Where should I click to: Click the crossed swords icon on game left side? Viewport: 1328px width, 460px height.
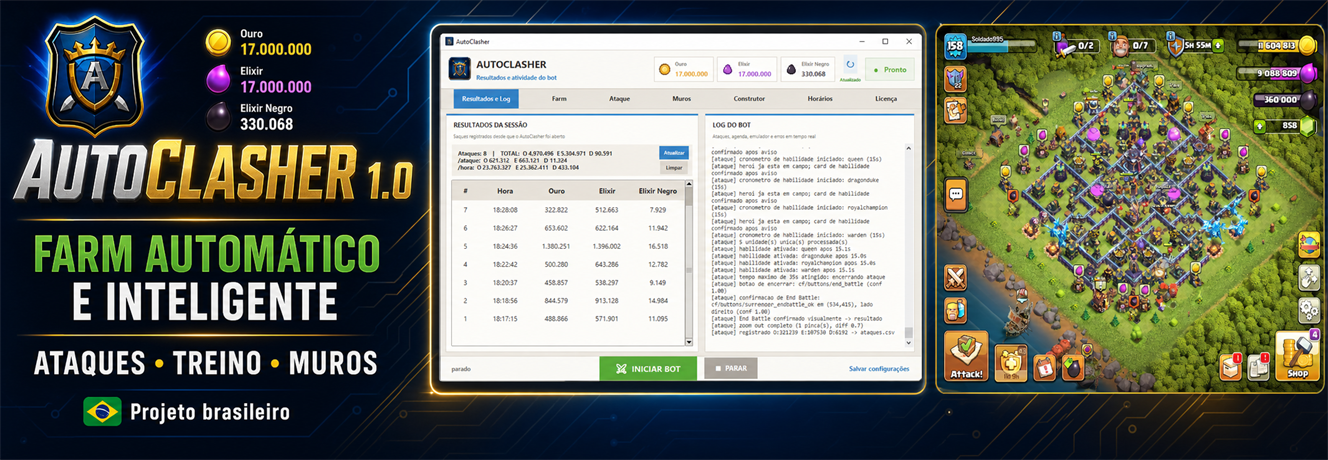tap(955, 277)
